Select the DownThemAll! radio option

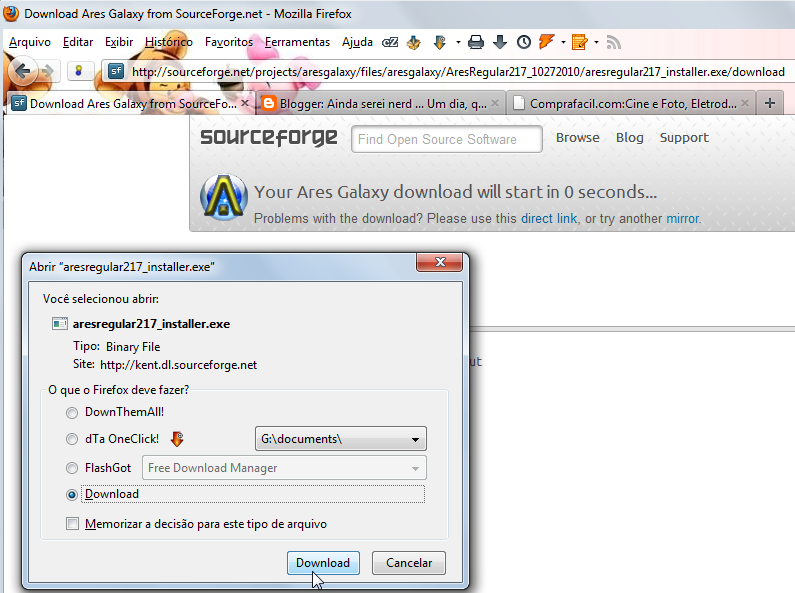[x=72, y=413]
